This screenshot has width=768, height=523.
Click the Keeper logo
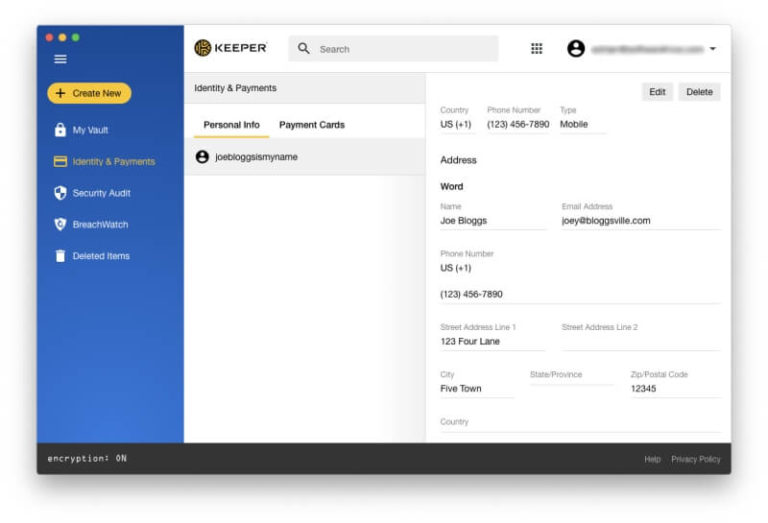[231, 48]
